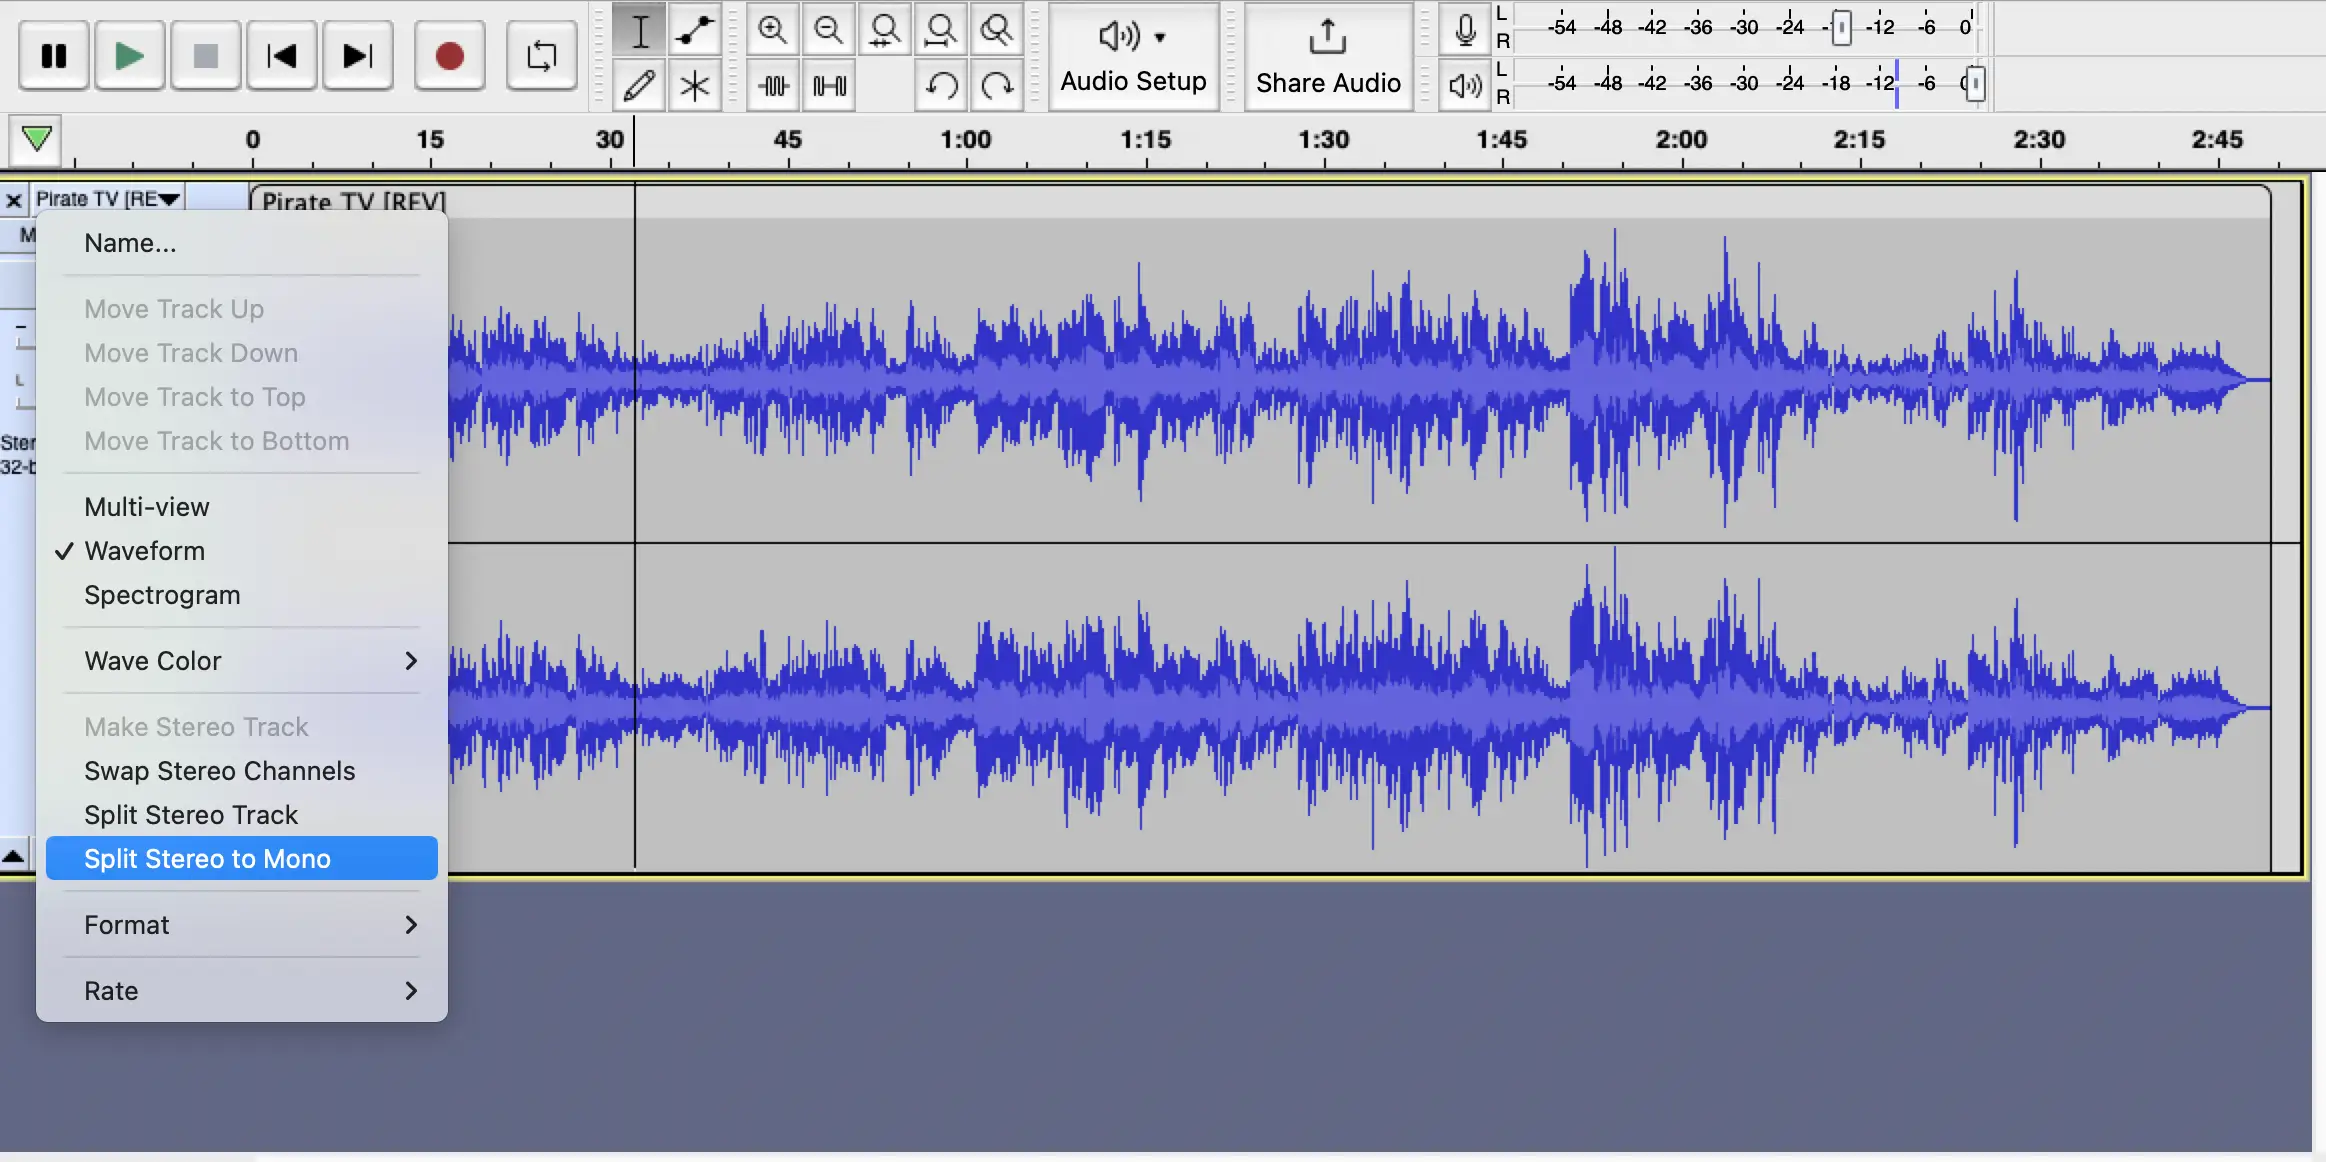Click the Audio Setup button
The width and height of the screenshot is (2326, 1162).
[x=1133, y=55]
